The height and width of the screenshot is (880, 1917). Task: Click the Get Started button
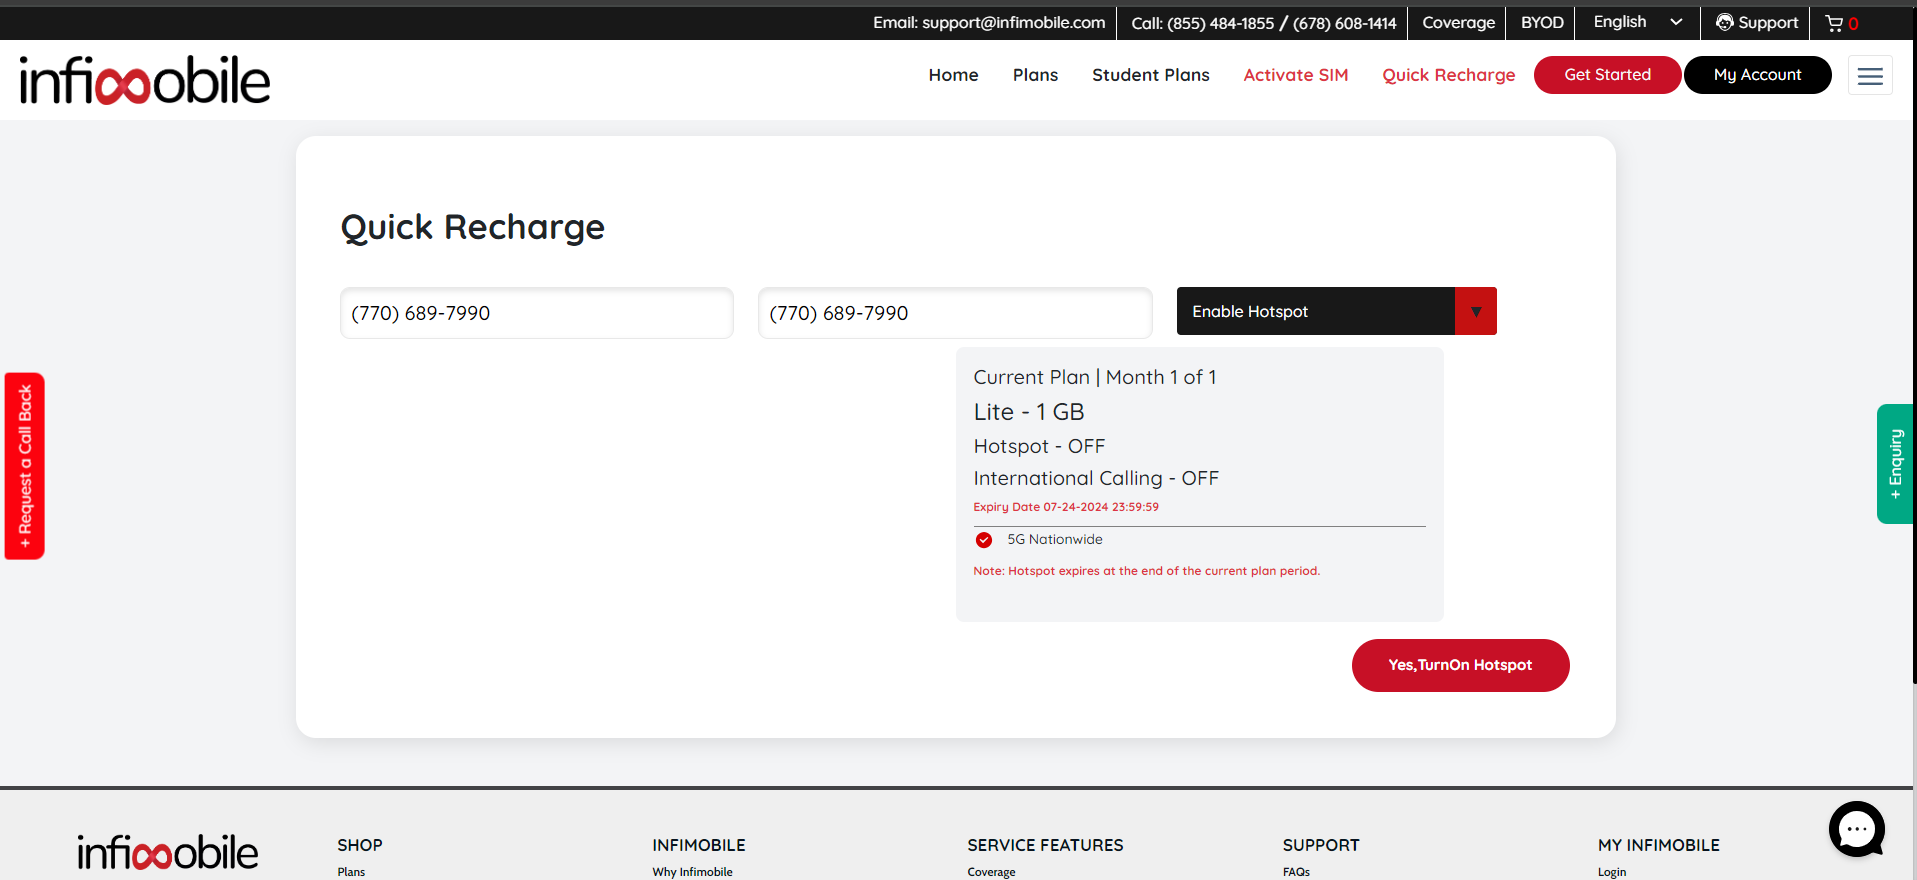click(1608, 75)
